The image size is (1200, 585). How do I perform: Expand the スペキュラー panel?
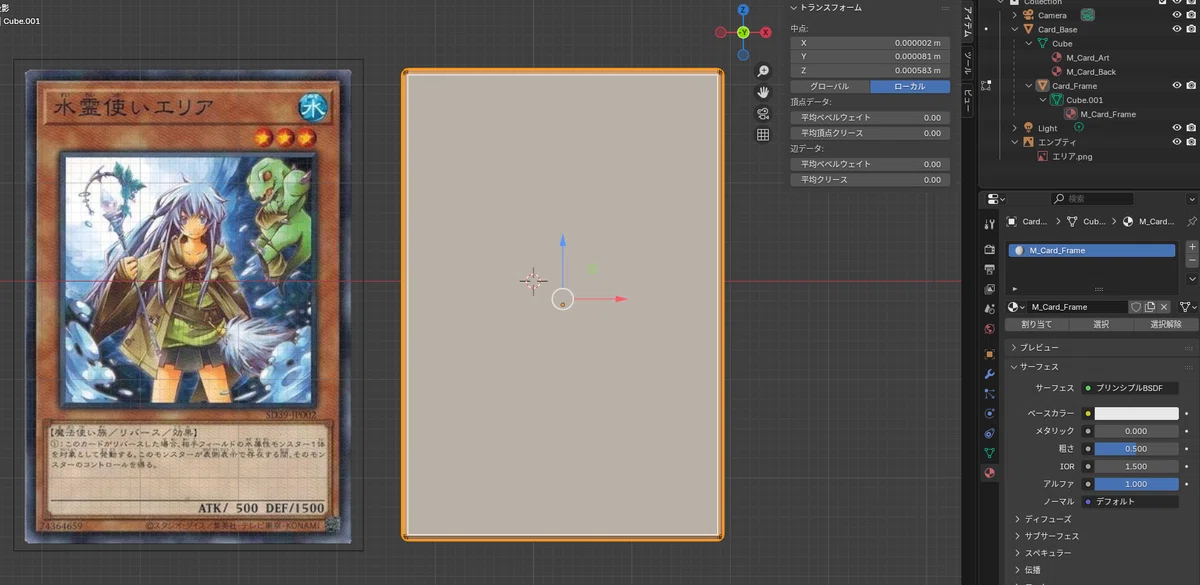pos(1018,553)
